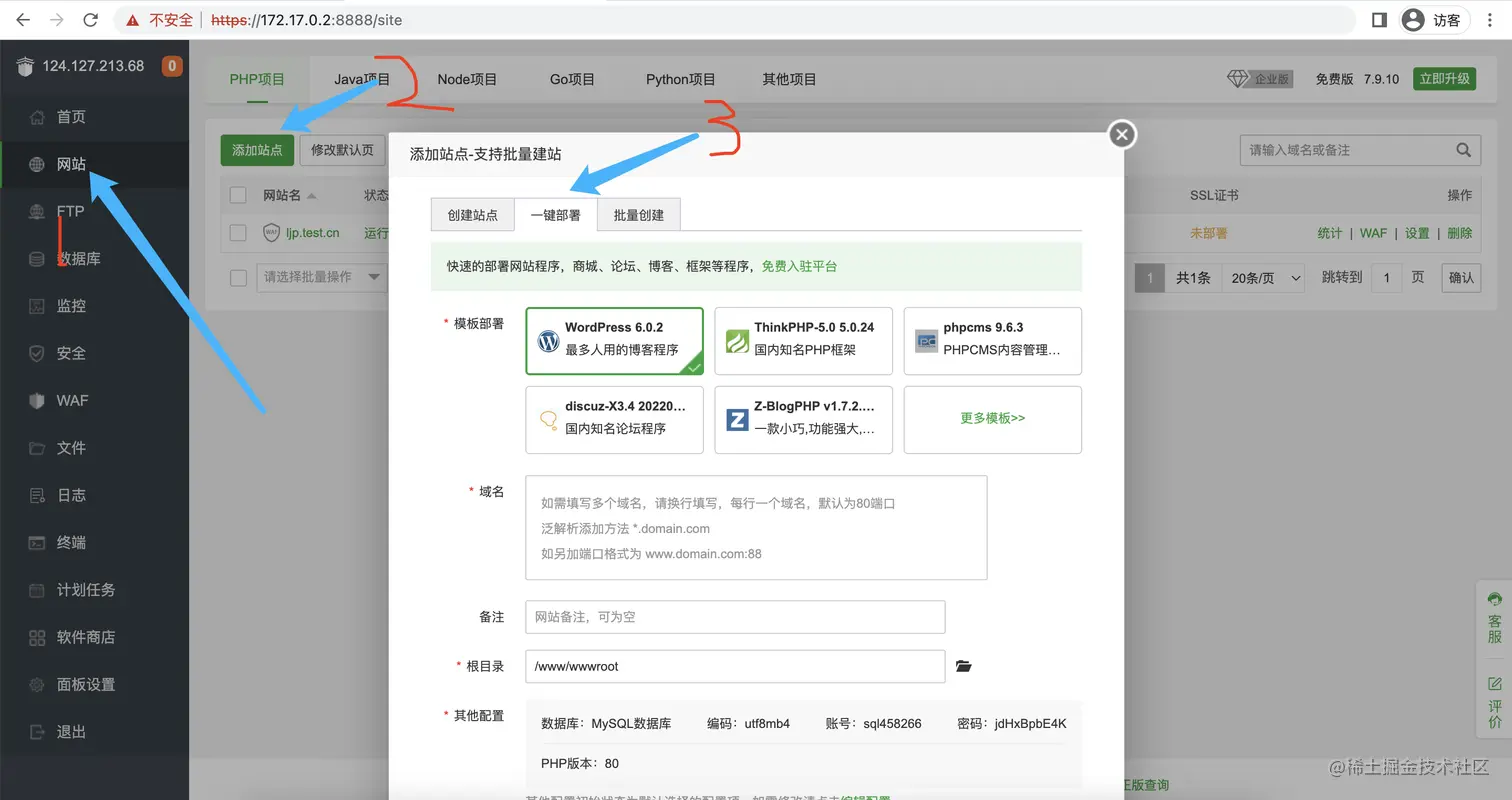Check the ljp.test.cn row checkbox

click(238, 233)
